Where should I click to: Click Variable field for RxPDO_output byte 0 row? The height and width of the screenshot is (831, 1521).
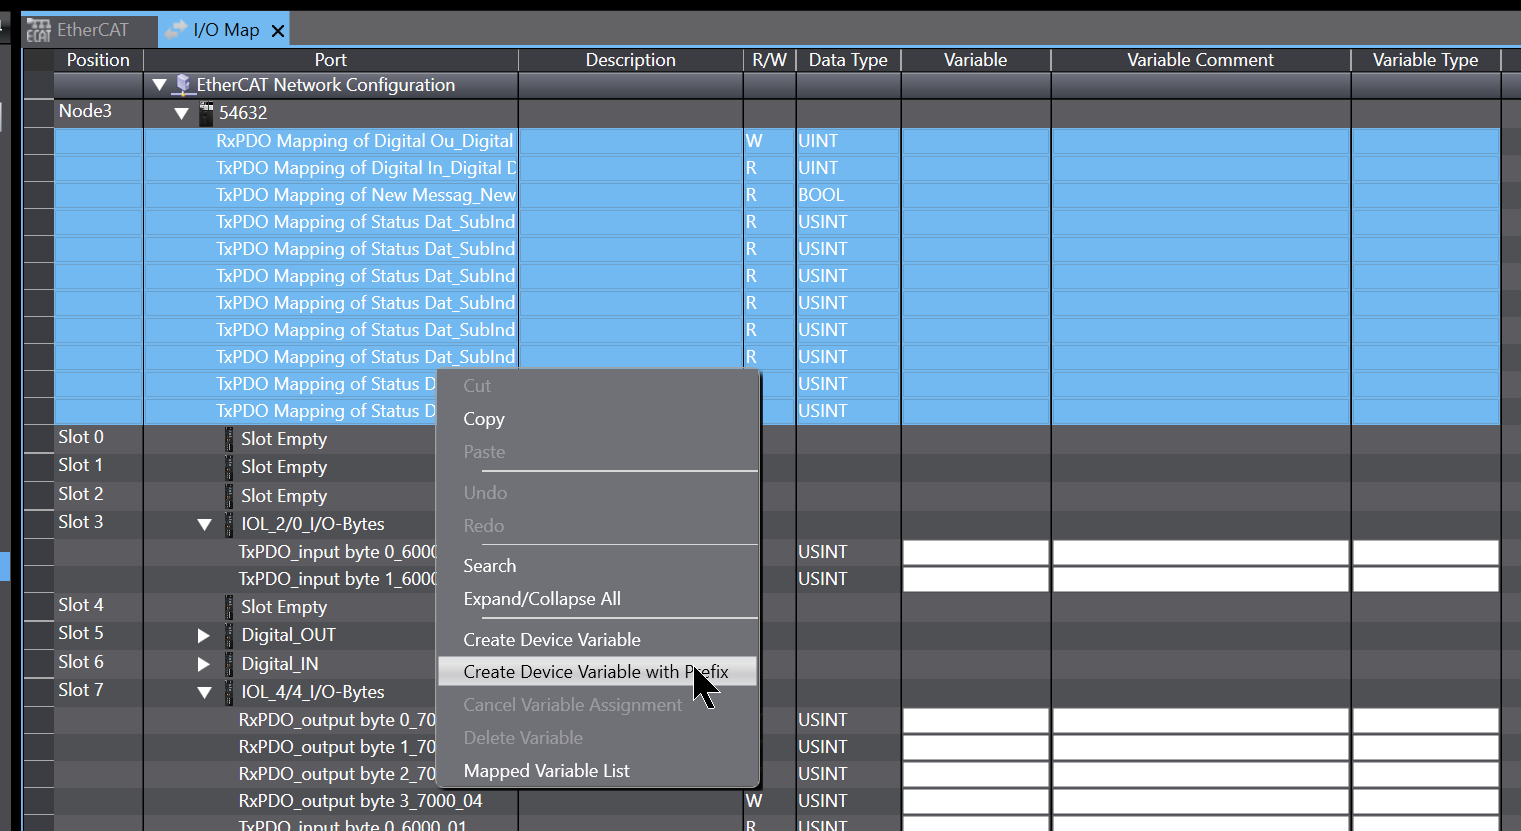point(976,720)
